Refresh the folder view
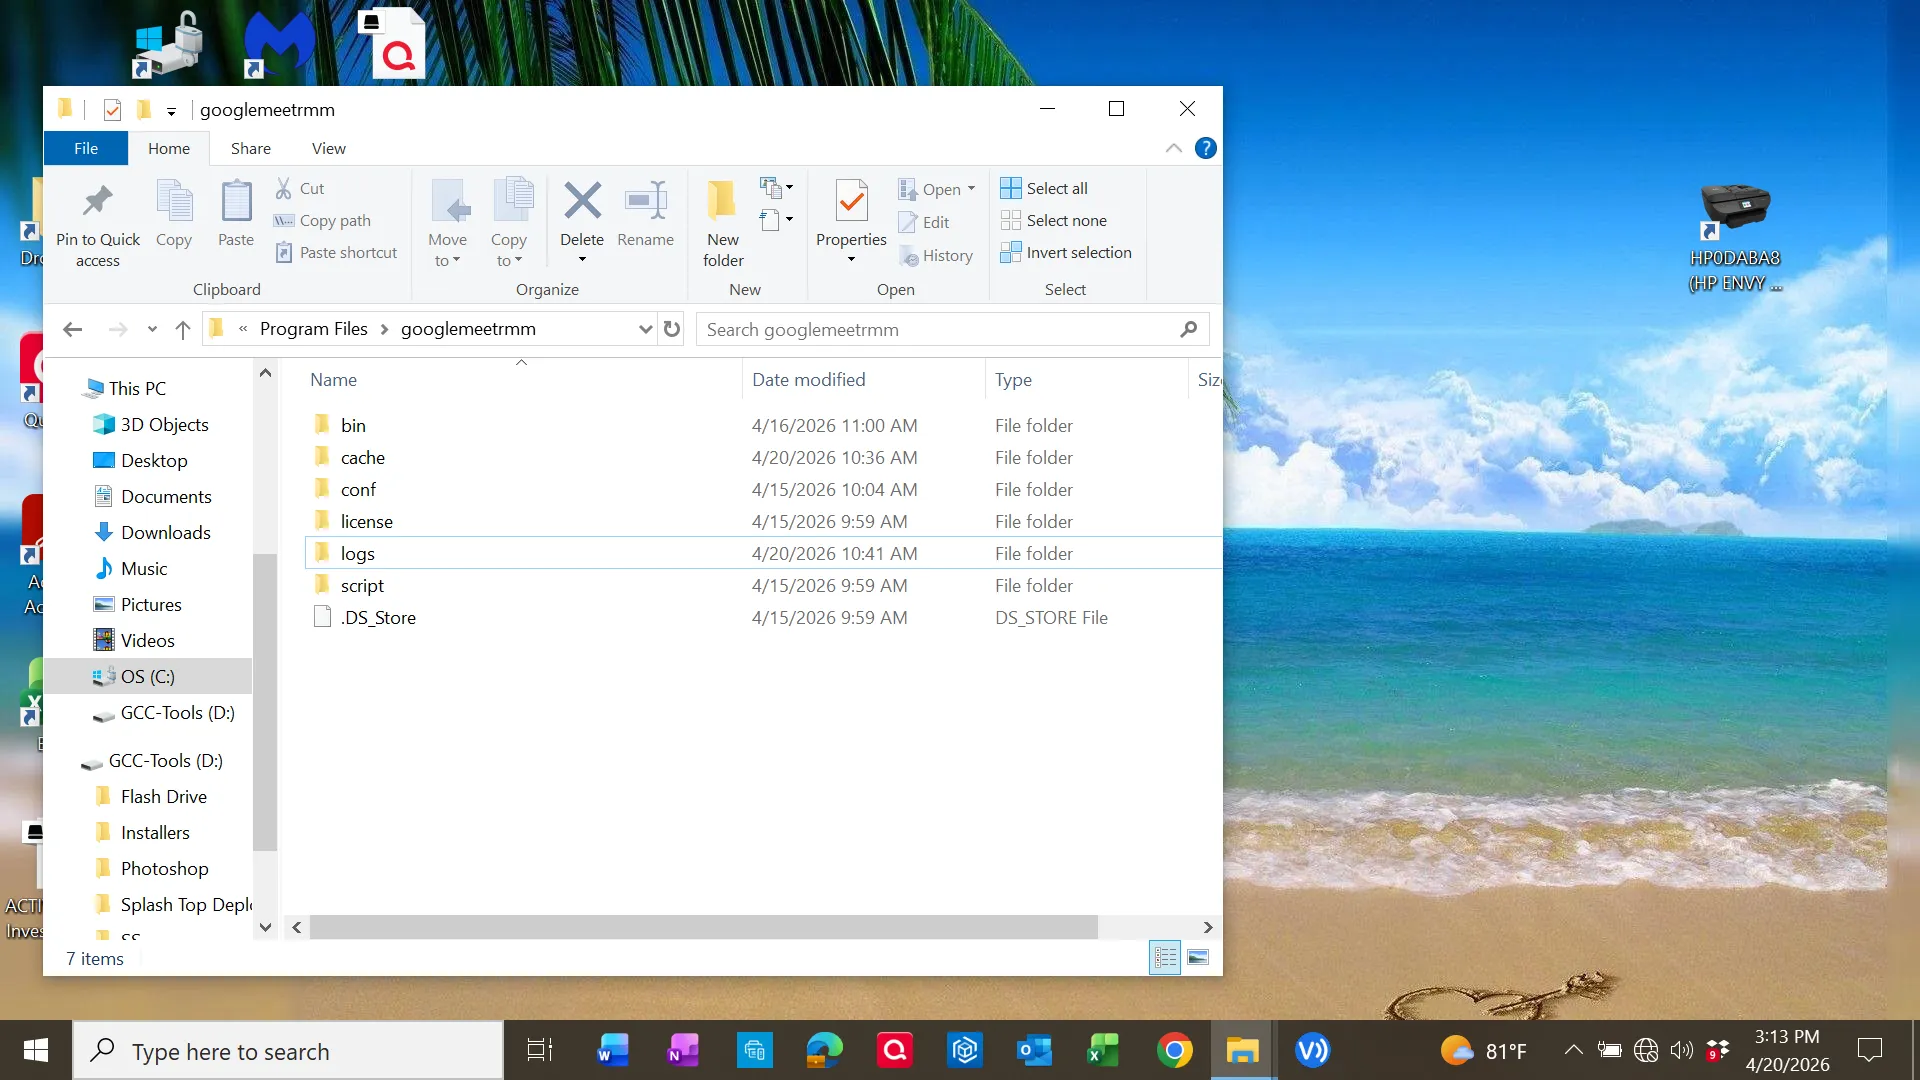This screenshot has width=1920, height=1080. tap(670, 329)
